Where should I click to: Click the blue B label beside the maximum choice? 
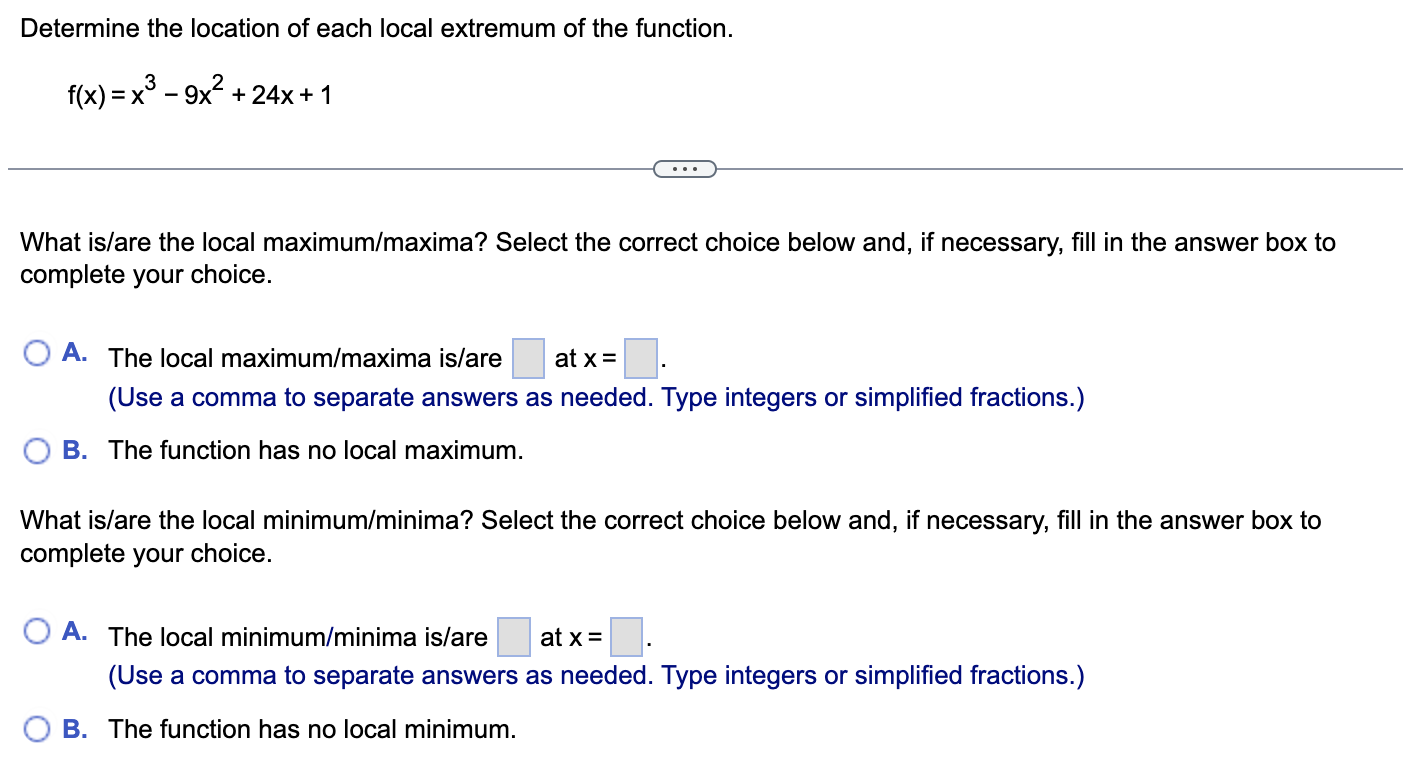pyautogui.click(x=74, y=451)
